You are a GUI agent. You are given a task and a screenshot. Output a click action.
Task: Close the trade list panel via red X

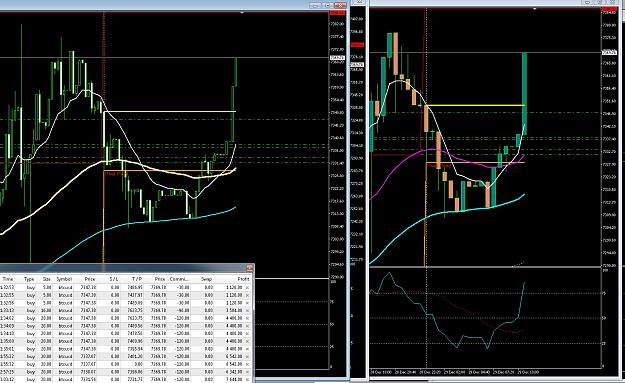tap(250, 268)
